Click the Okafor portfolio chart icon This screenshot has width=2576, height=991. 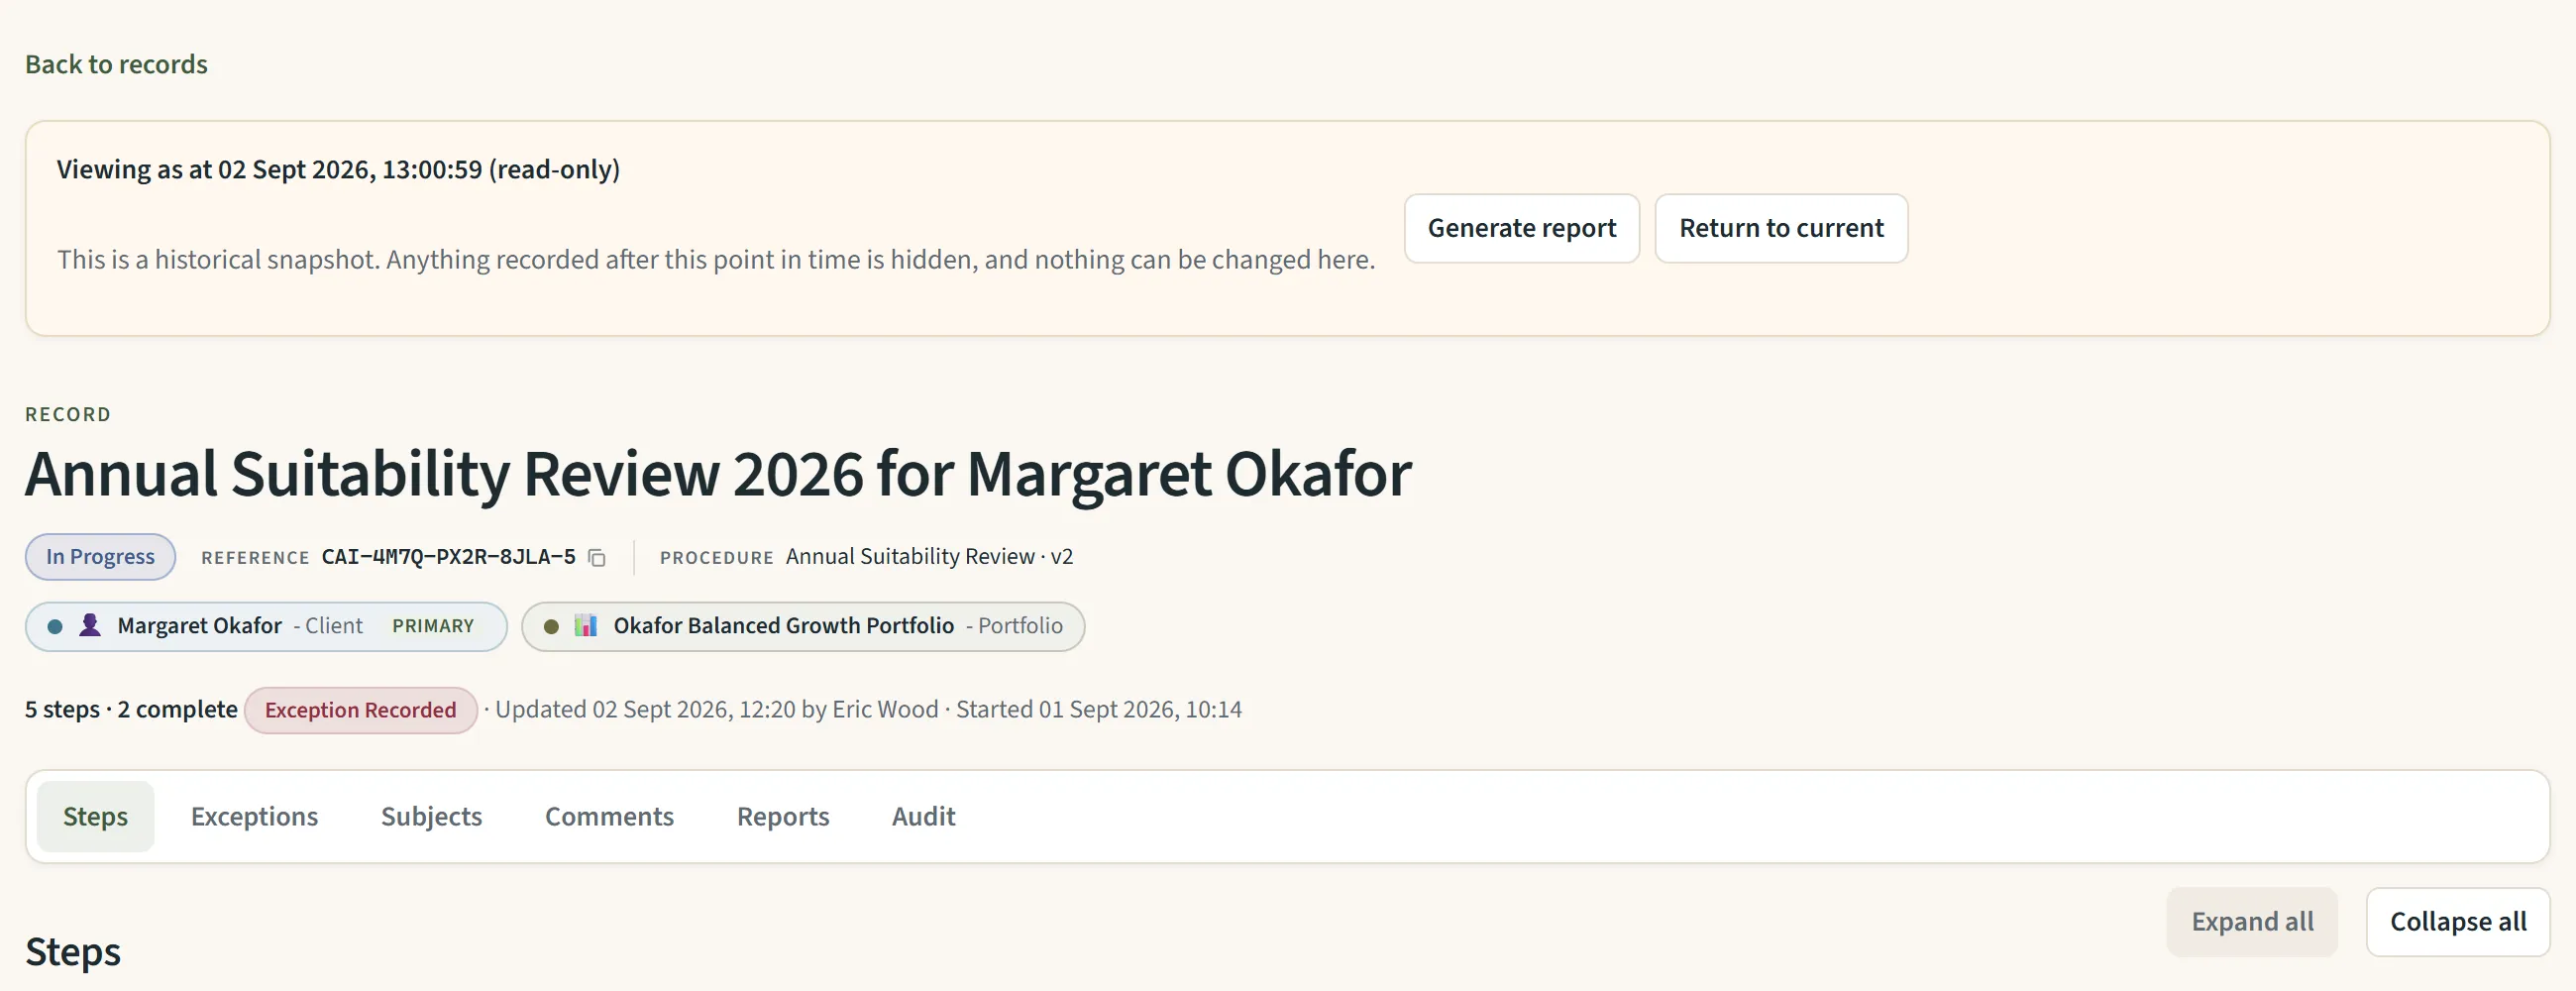(x=586, y=626)
